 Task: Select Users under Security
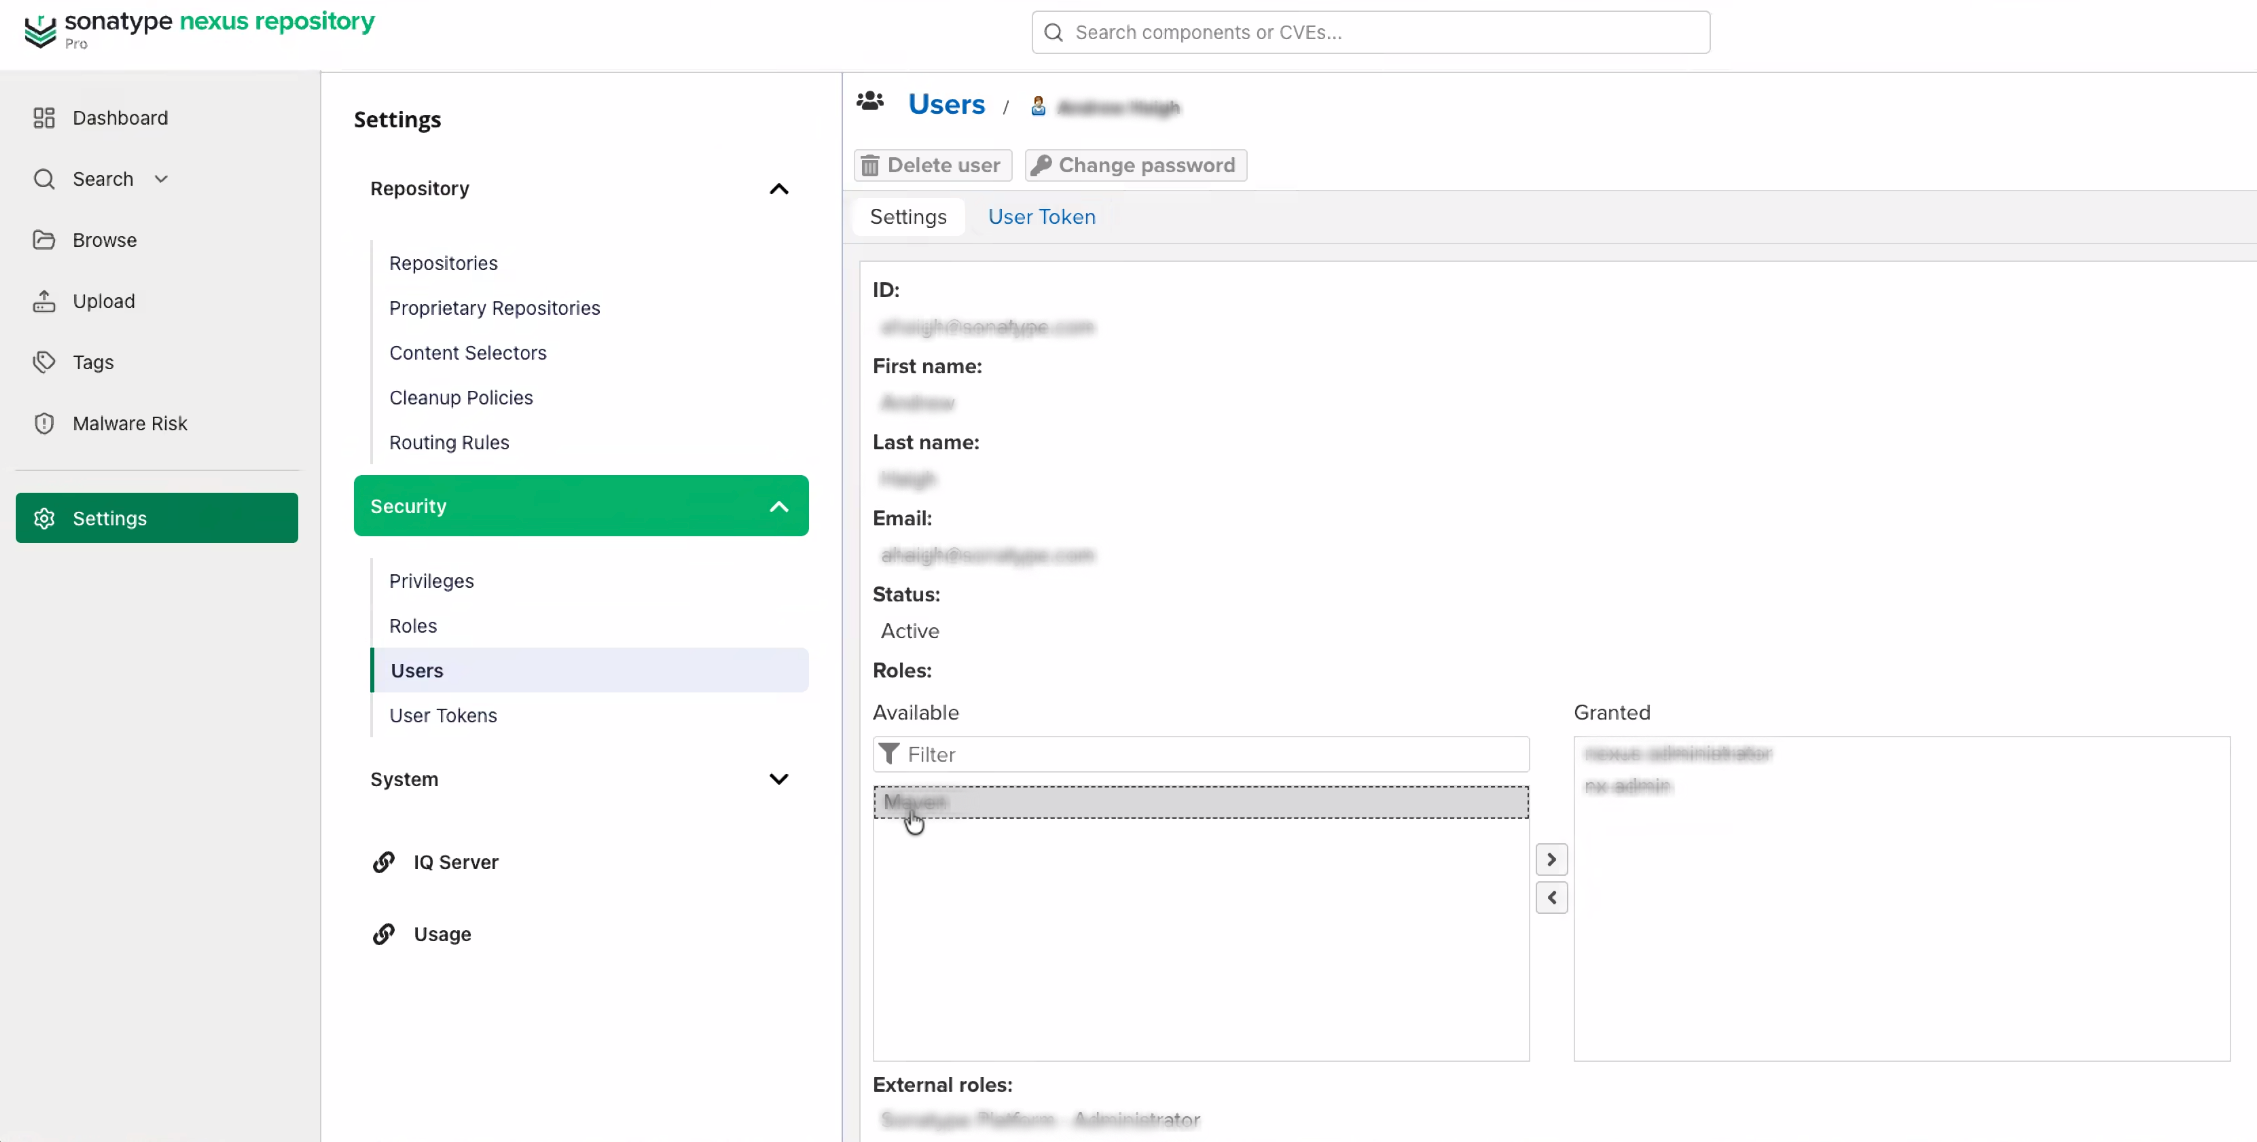(590, 670)
